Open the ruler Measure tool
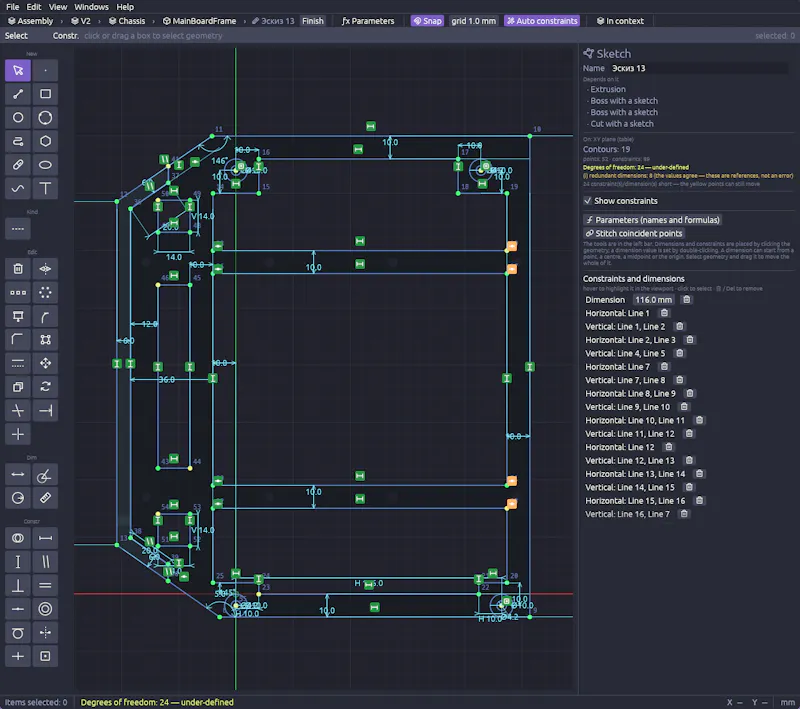This screenshot has width=800, height=709. [45, 498]
